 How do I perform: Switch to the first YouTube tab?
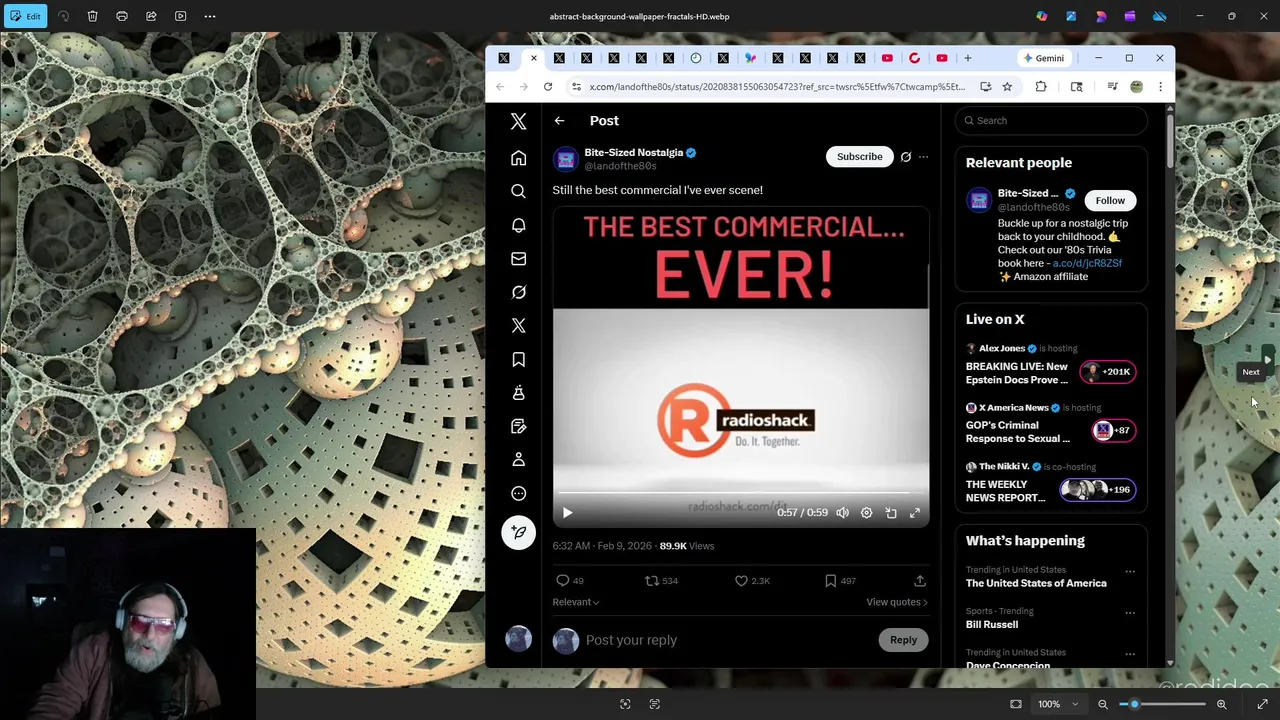887,58
